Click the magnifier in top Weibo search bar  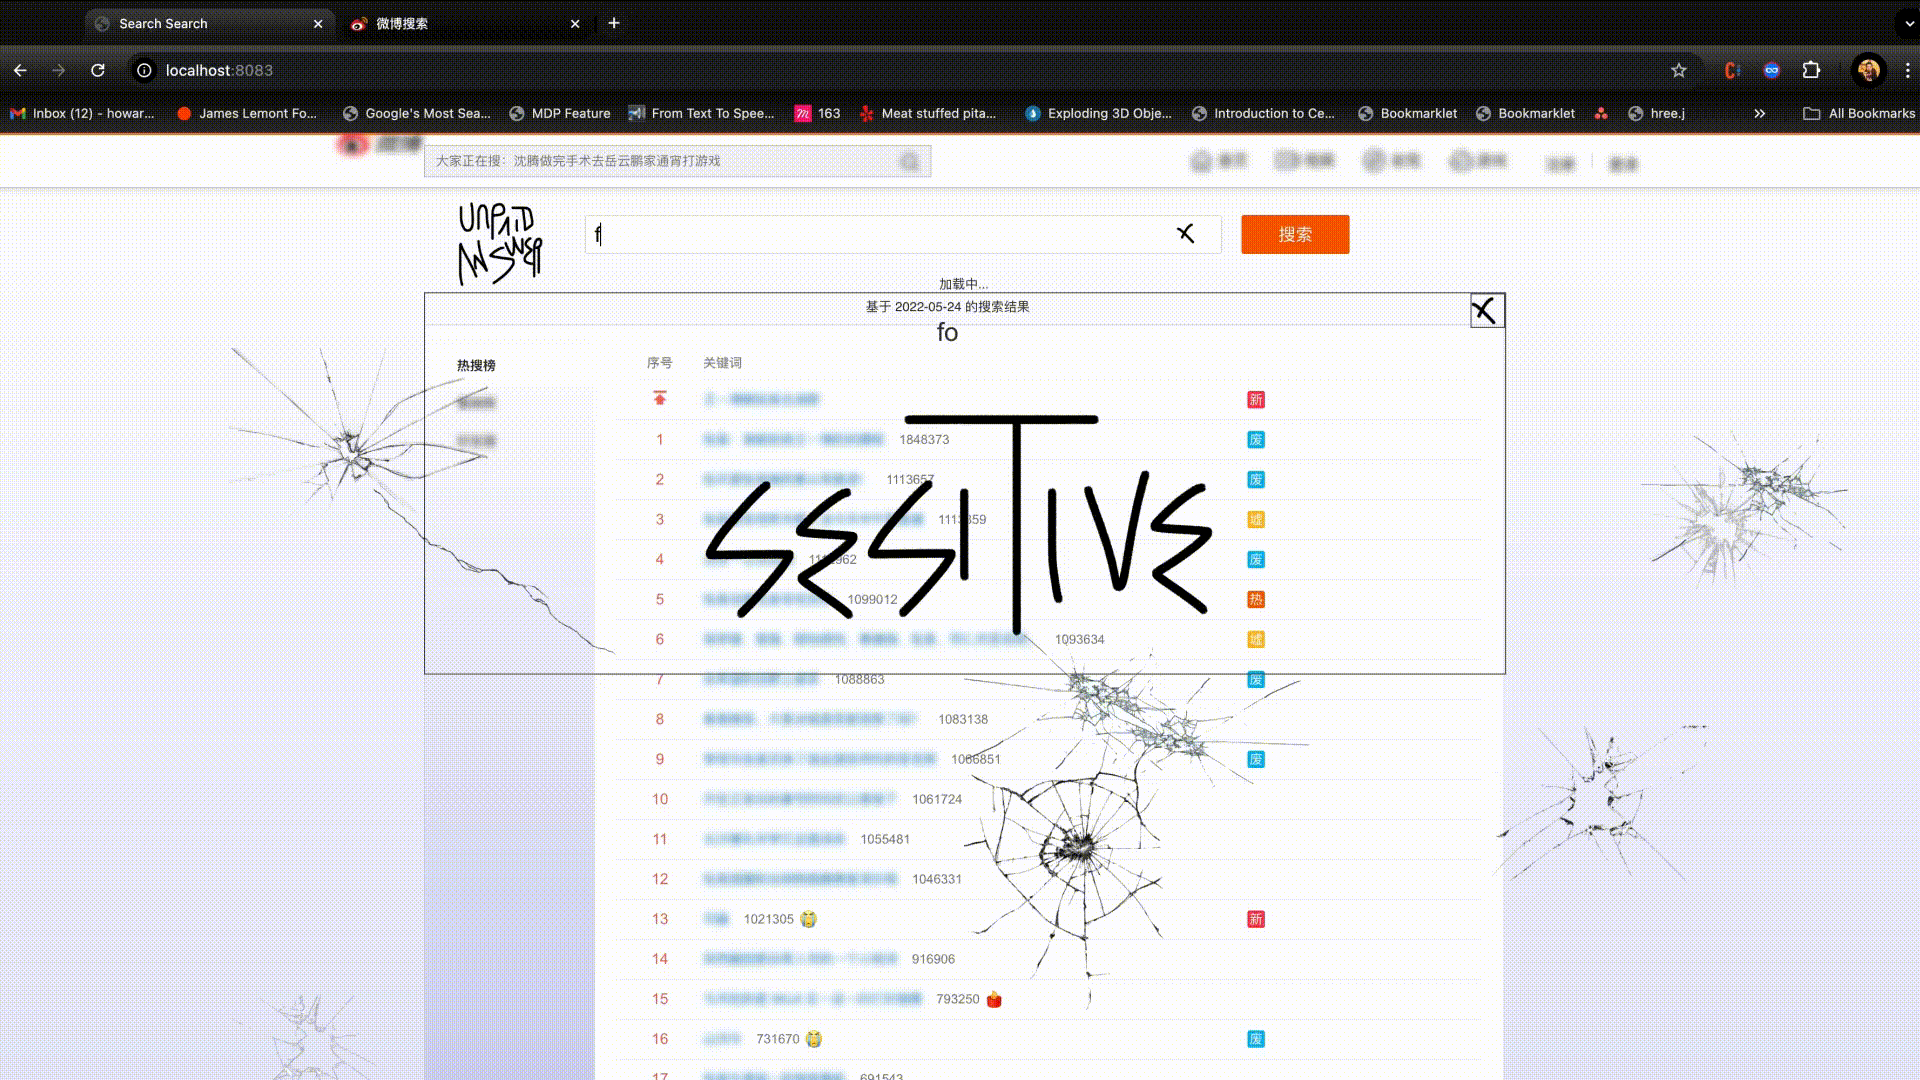(x=909, y=161)
